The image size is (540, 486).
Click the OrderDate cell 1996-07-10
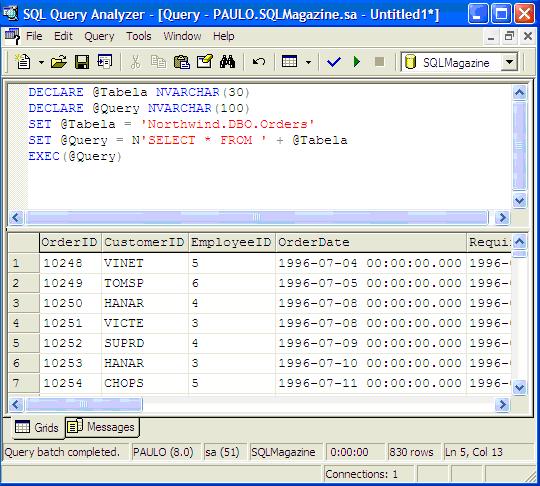(371, 363)
